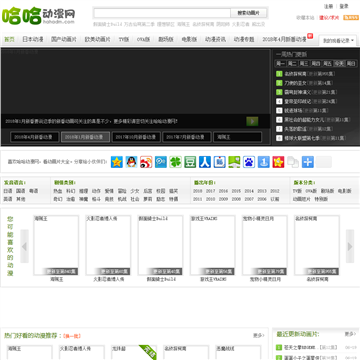The height and width of the screenshot is (360, 360).
Task: Open the 日本动漫 nav tab
Action: coord(33,39)
